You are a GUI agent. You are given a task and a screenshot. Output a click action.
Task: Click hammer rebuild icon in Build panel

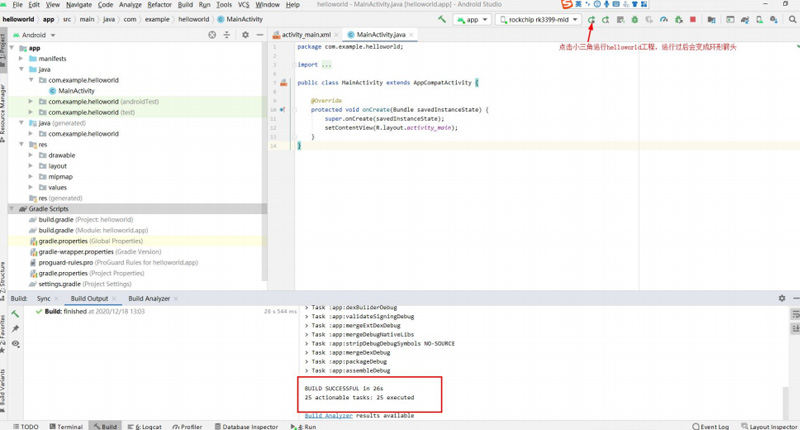click(15, 314)
